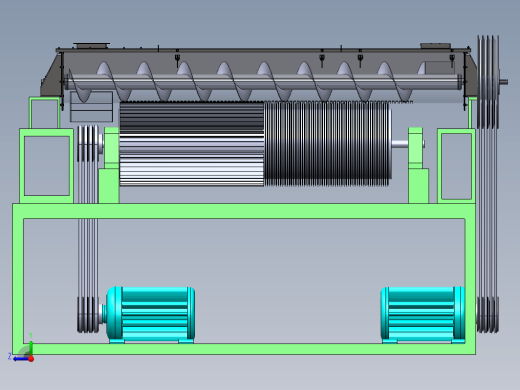Screen dimensions: 520x390
Task: Click the blue Z axis arrow of the triad
Action: pyautogui.click(x=20, y=359)
